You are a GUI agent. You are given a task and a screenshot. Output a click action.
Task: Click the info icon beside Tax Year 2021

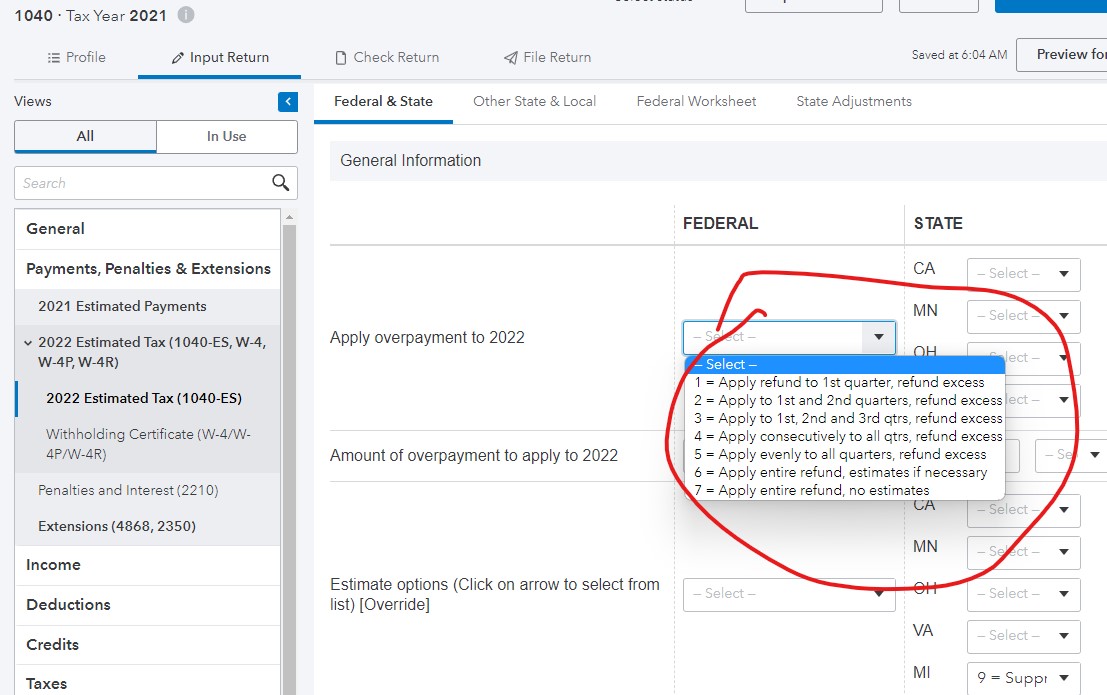[185, 14]
